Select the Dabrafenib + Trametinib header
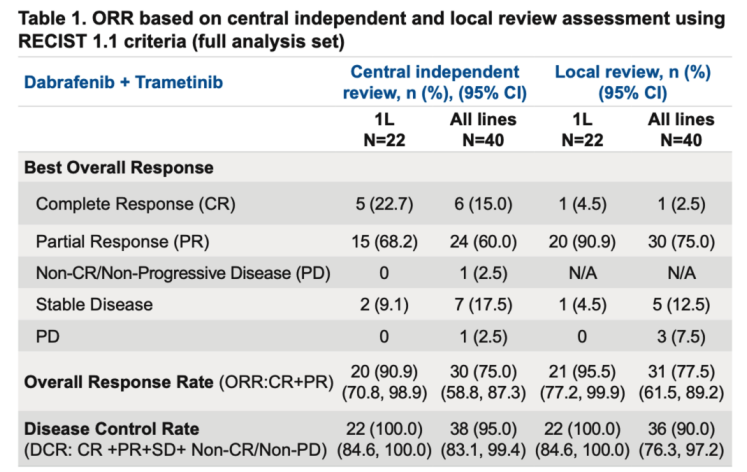Image resolution: width=747 pixels, height=472 pixels. [x=117, y=80]
